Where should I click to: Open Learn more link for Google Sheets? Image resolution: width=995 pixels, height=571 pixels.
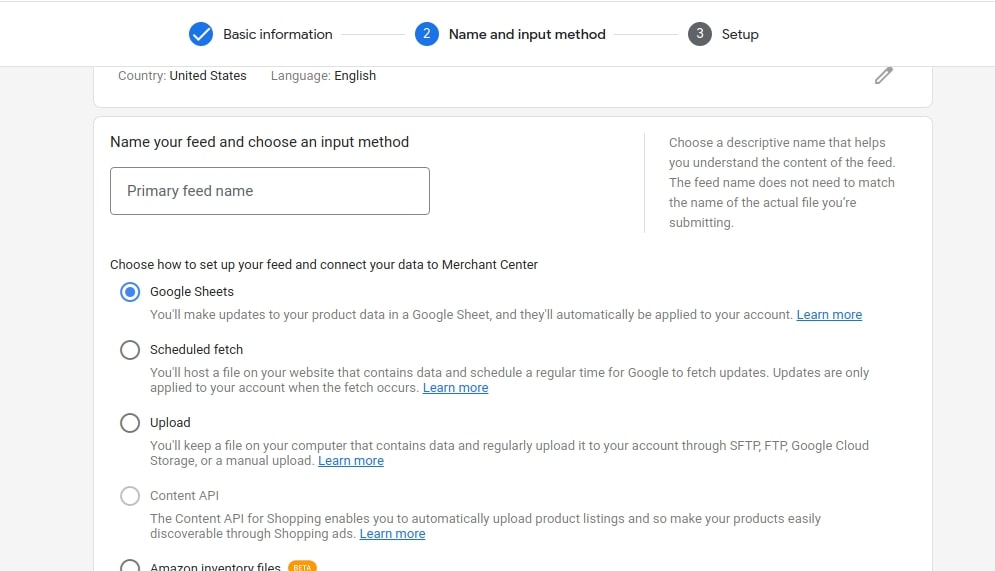[x=829, y=315]
